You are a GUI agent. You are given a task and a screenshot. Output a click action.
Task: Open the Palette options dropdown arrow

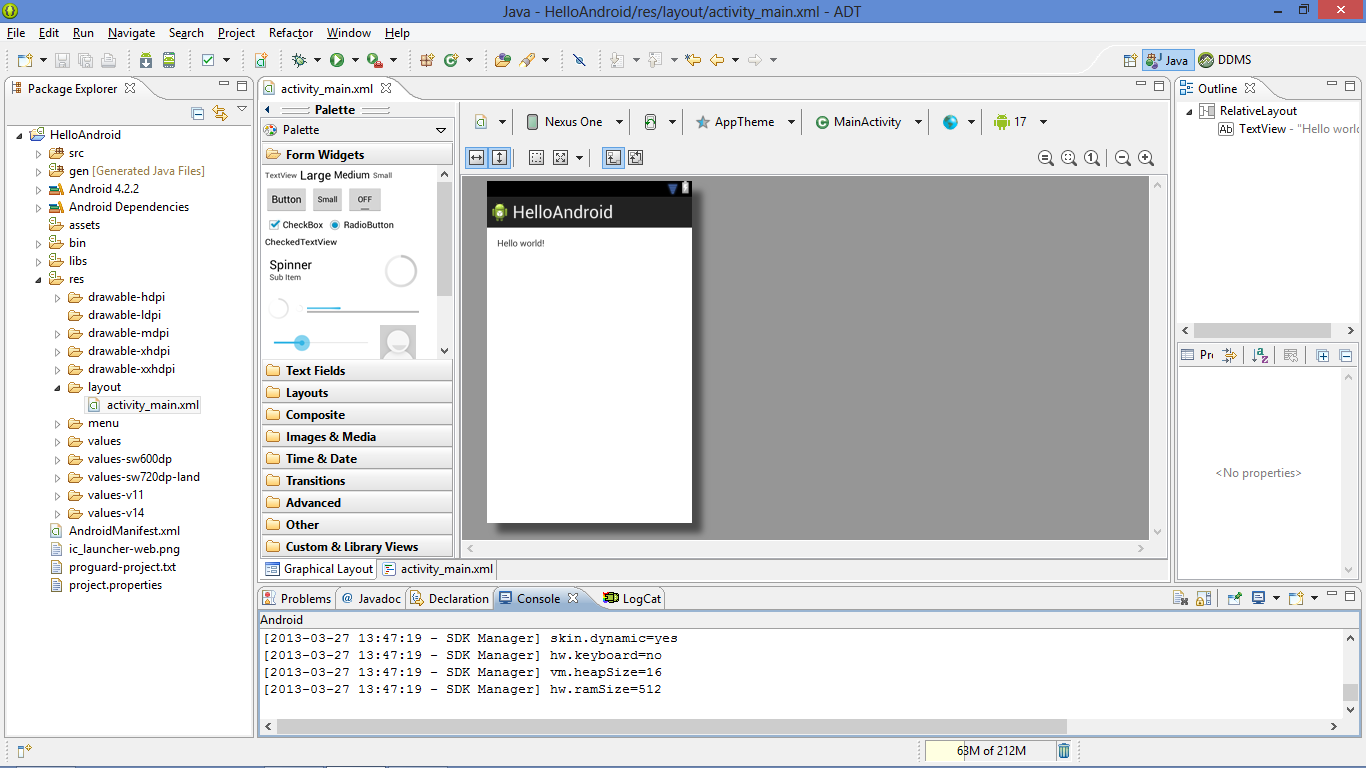(441, 130)
